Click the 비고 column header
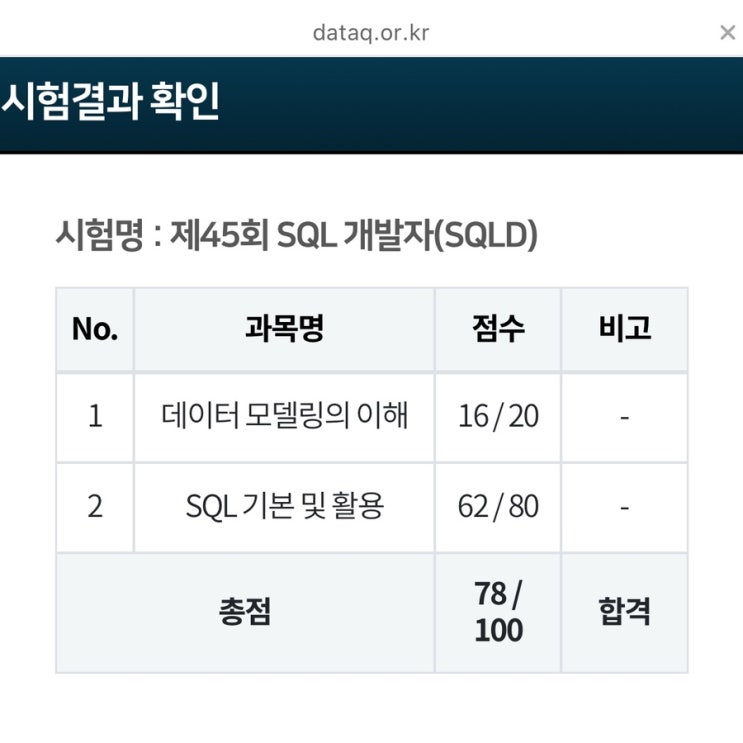This screenshot has height=743, width=743. [625, 329]
